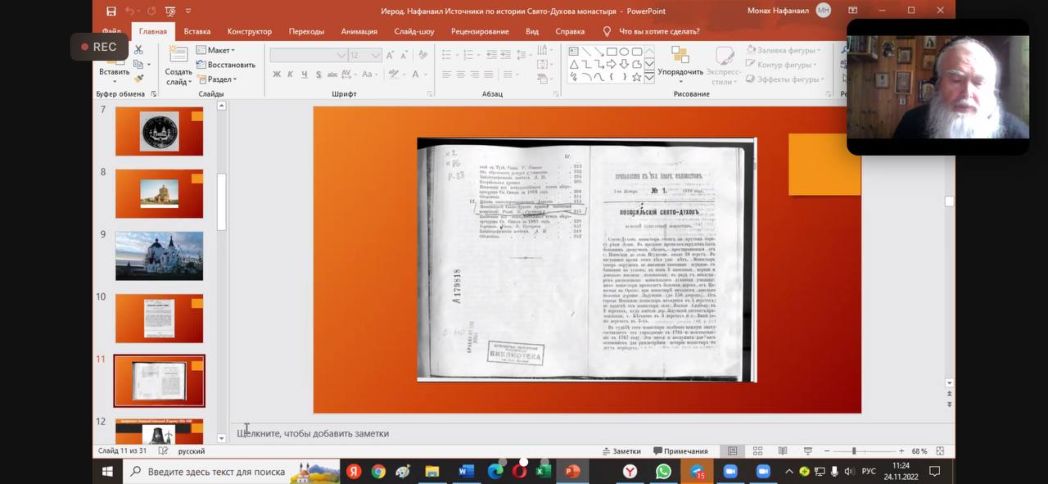Switch to the Animation (Анимация) tab
Screen dimensions: 1048x484
359,31
